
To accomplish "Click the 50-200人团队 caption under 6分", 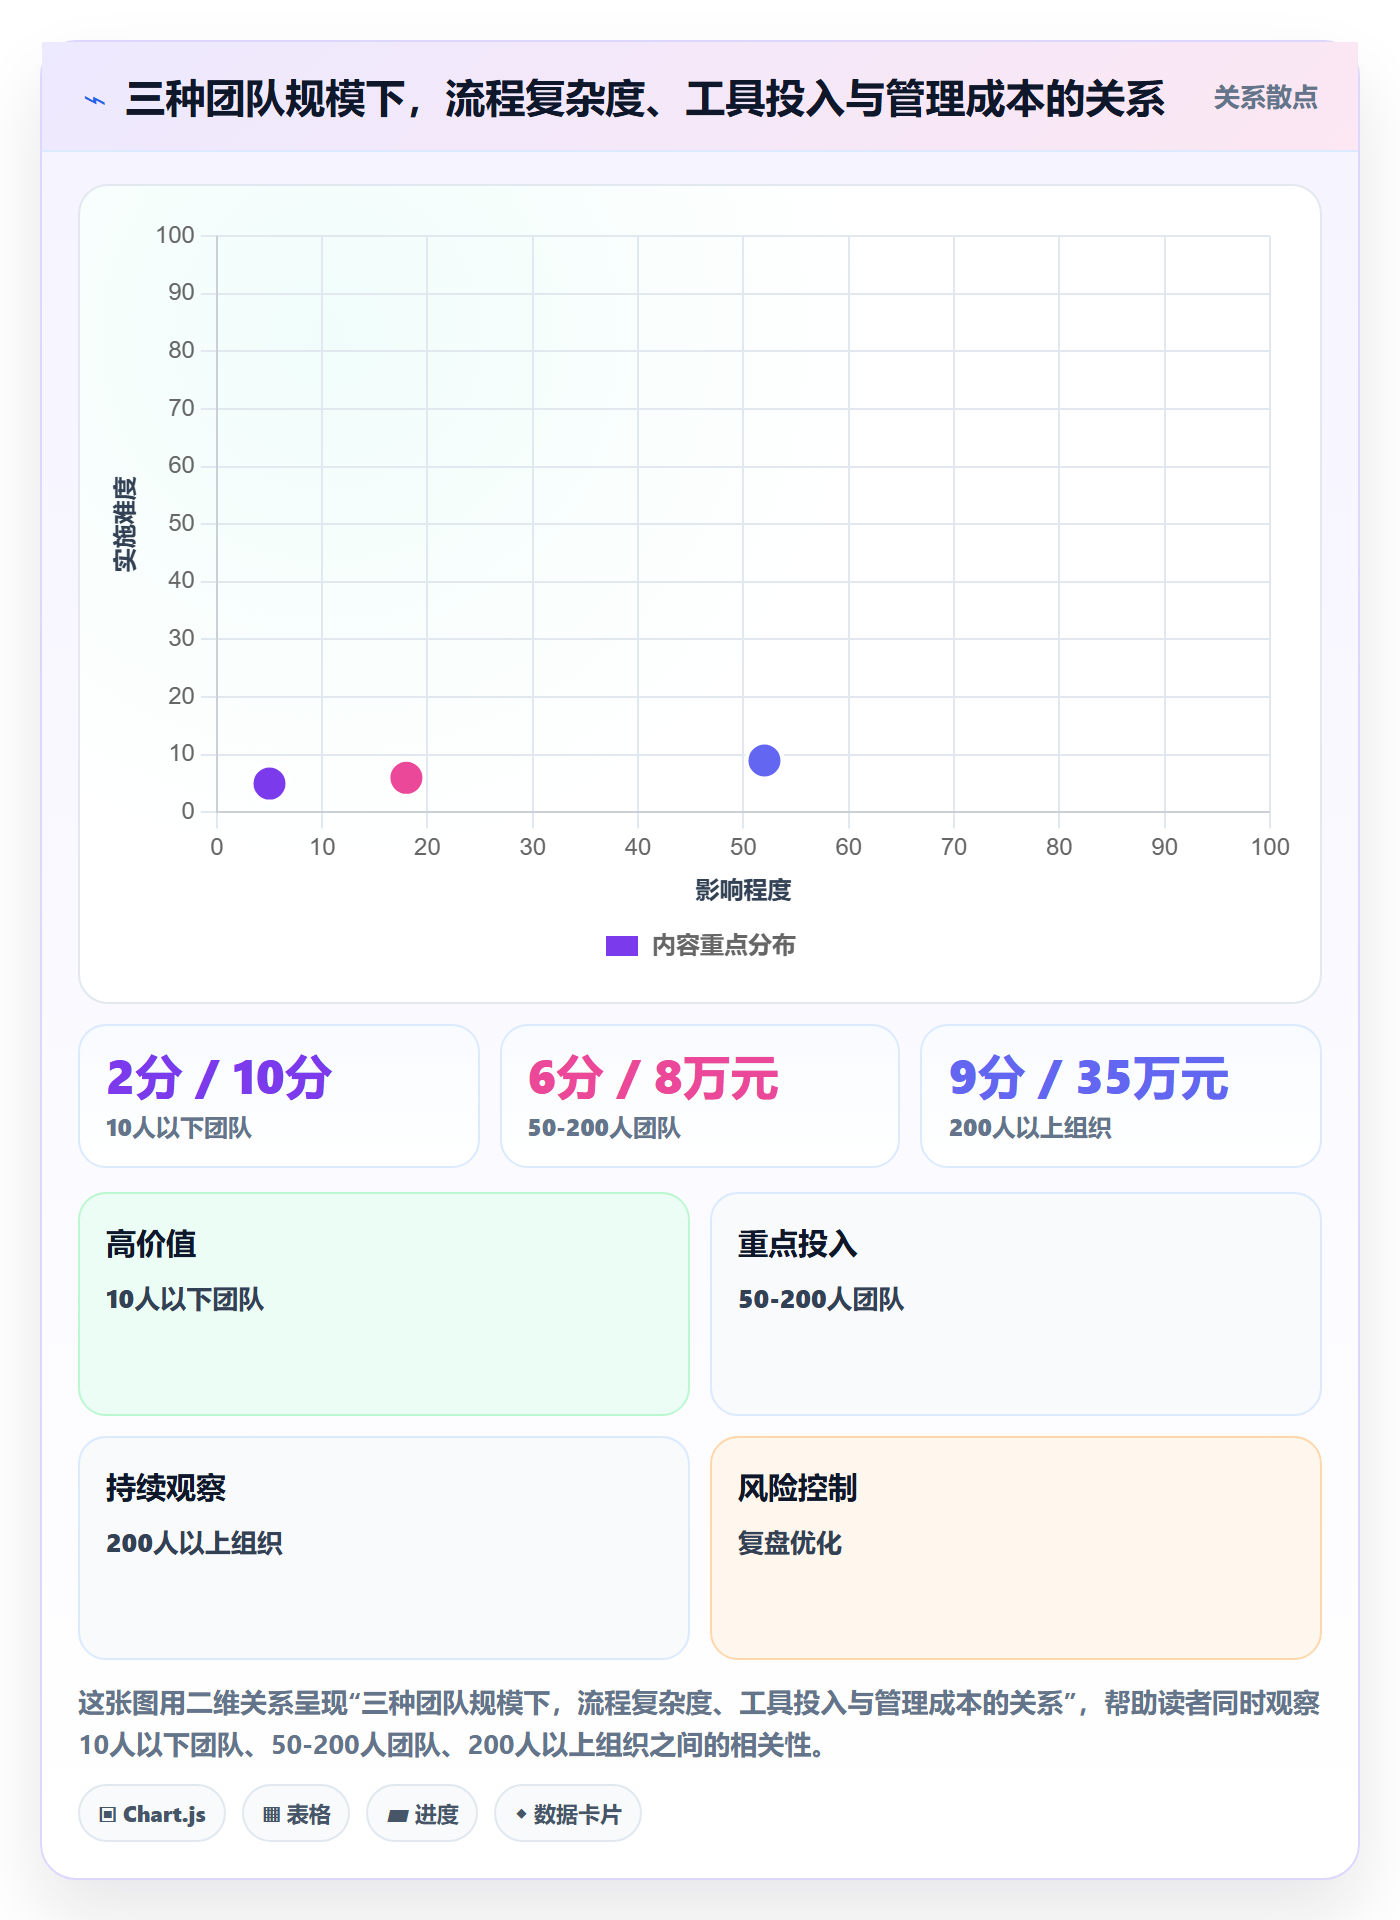I will click(604, 1128).
